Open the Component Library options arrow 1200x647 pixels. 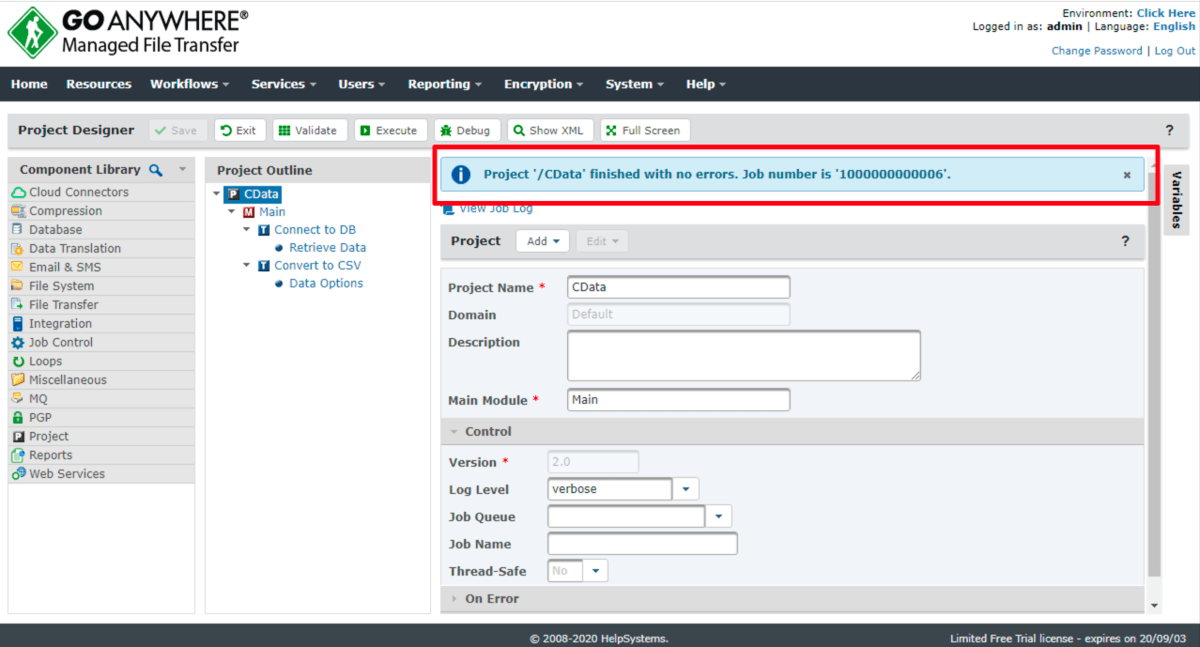click(182, 170)
